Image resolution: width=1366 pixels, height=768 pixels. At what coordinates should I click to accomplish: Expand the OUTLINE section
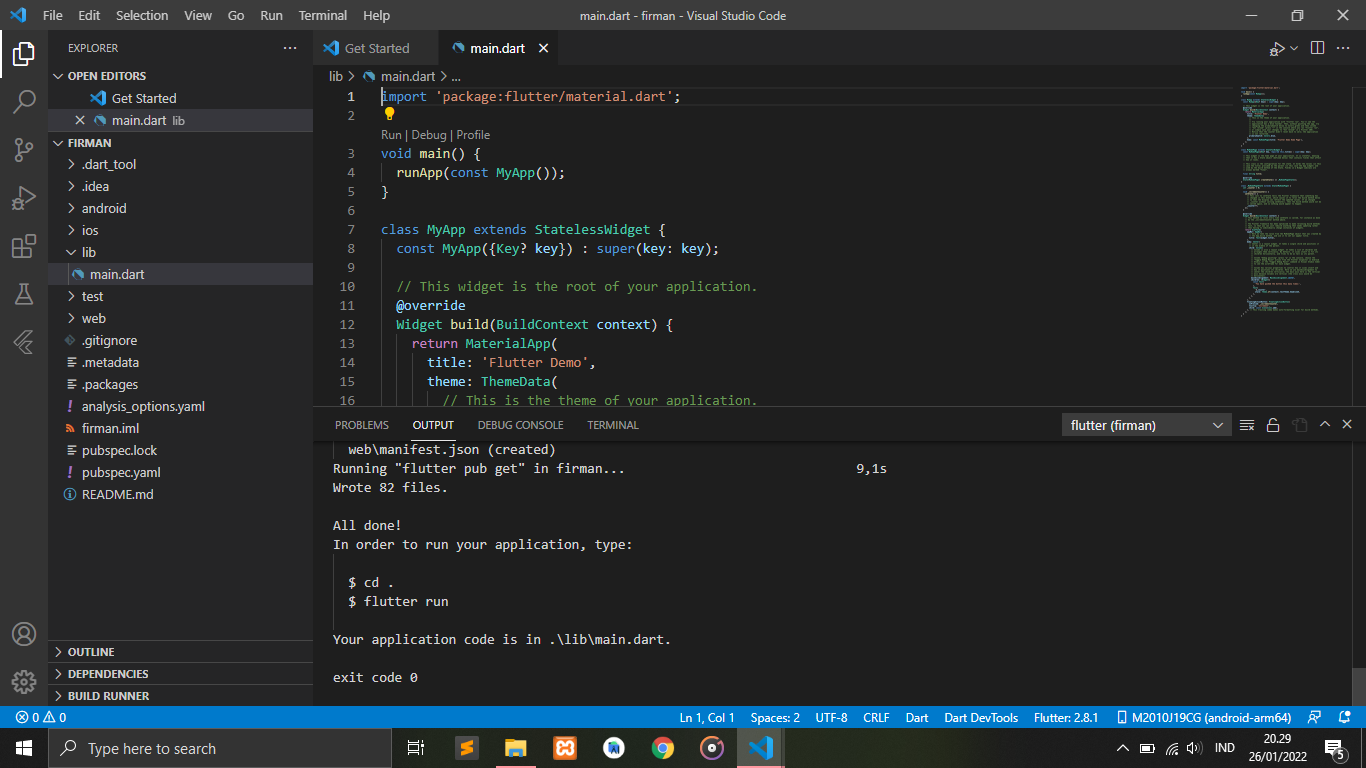(91, 652)
